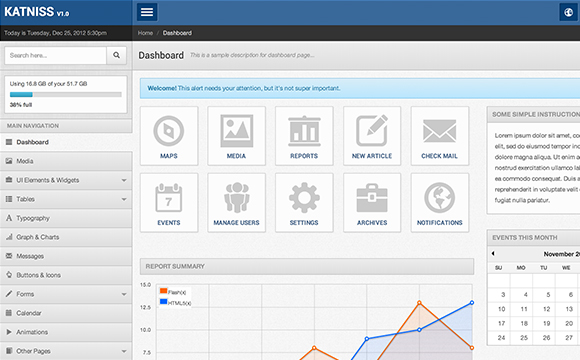This screenshot has width=580, height=360.
Task: Click the Other Pages sidebar icon
Action: 9,351
